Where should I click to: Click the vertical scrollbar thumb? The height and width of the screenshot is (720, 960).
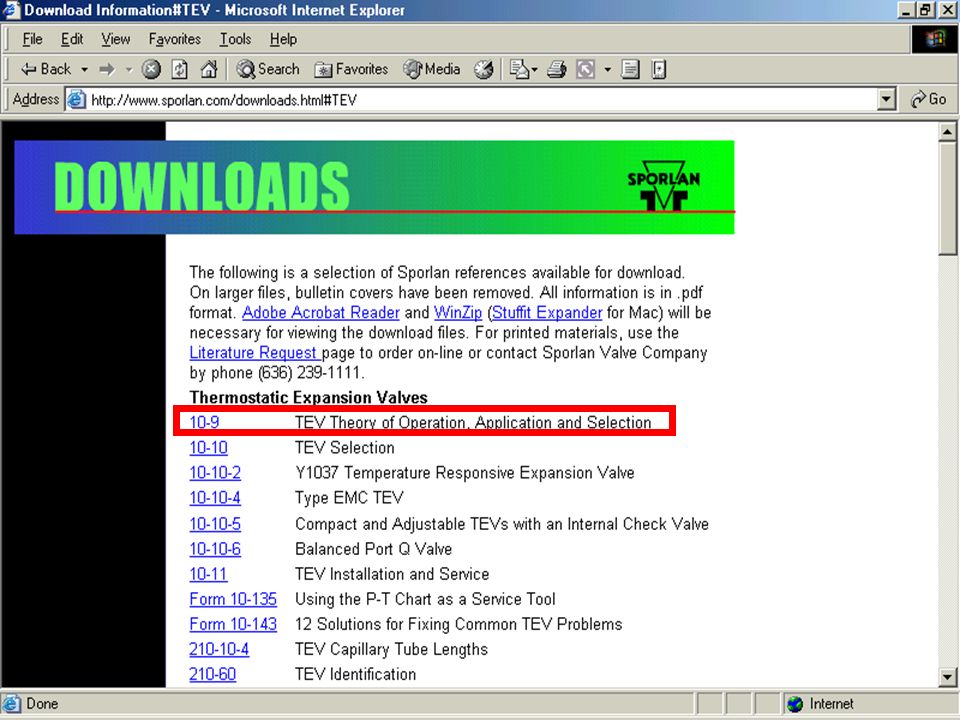point(947,198)
